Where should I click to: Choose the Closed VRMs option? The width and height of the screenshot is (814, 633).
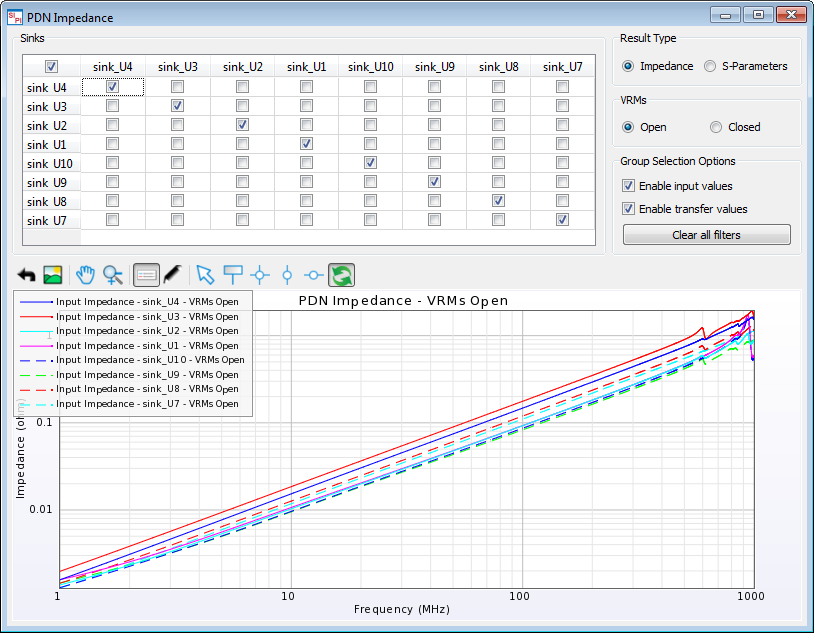716,127
